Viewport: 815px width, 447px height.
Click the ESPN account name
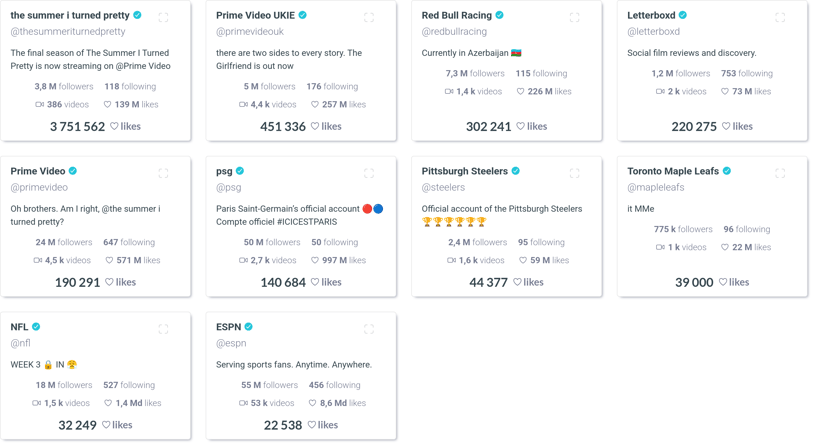(229, 327)
